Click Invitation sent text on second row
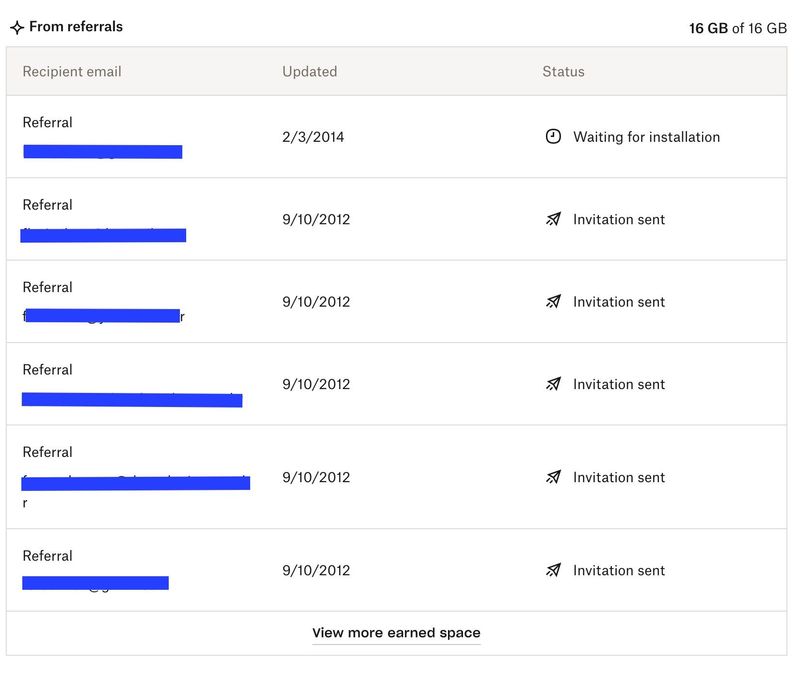The image size is (800, 687). 619,220
